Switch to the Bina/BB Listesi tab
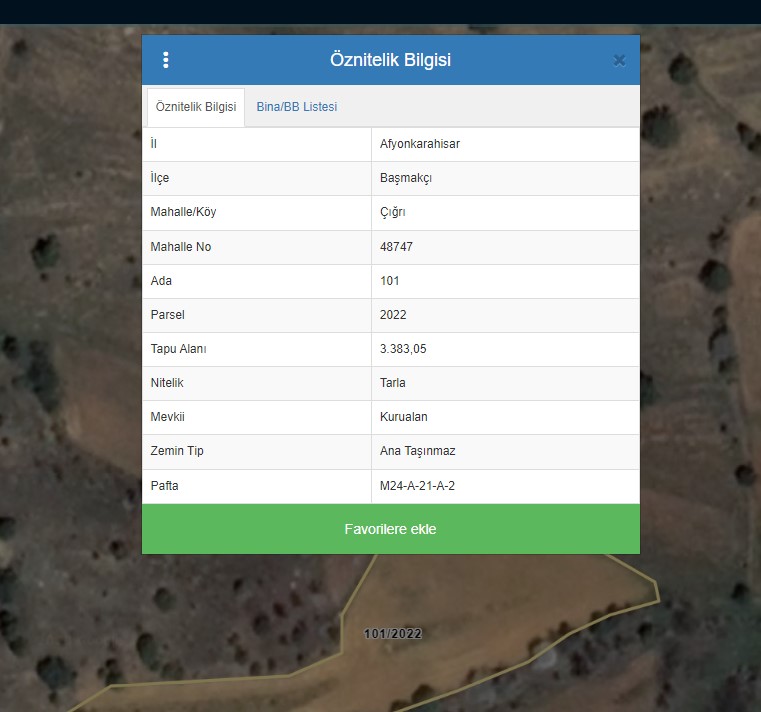 [x=297, y=107]
